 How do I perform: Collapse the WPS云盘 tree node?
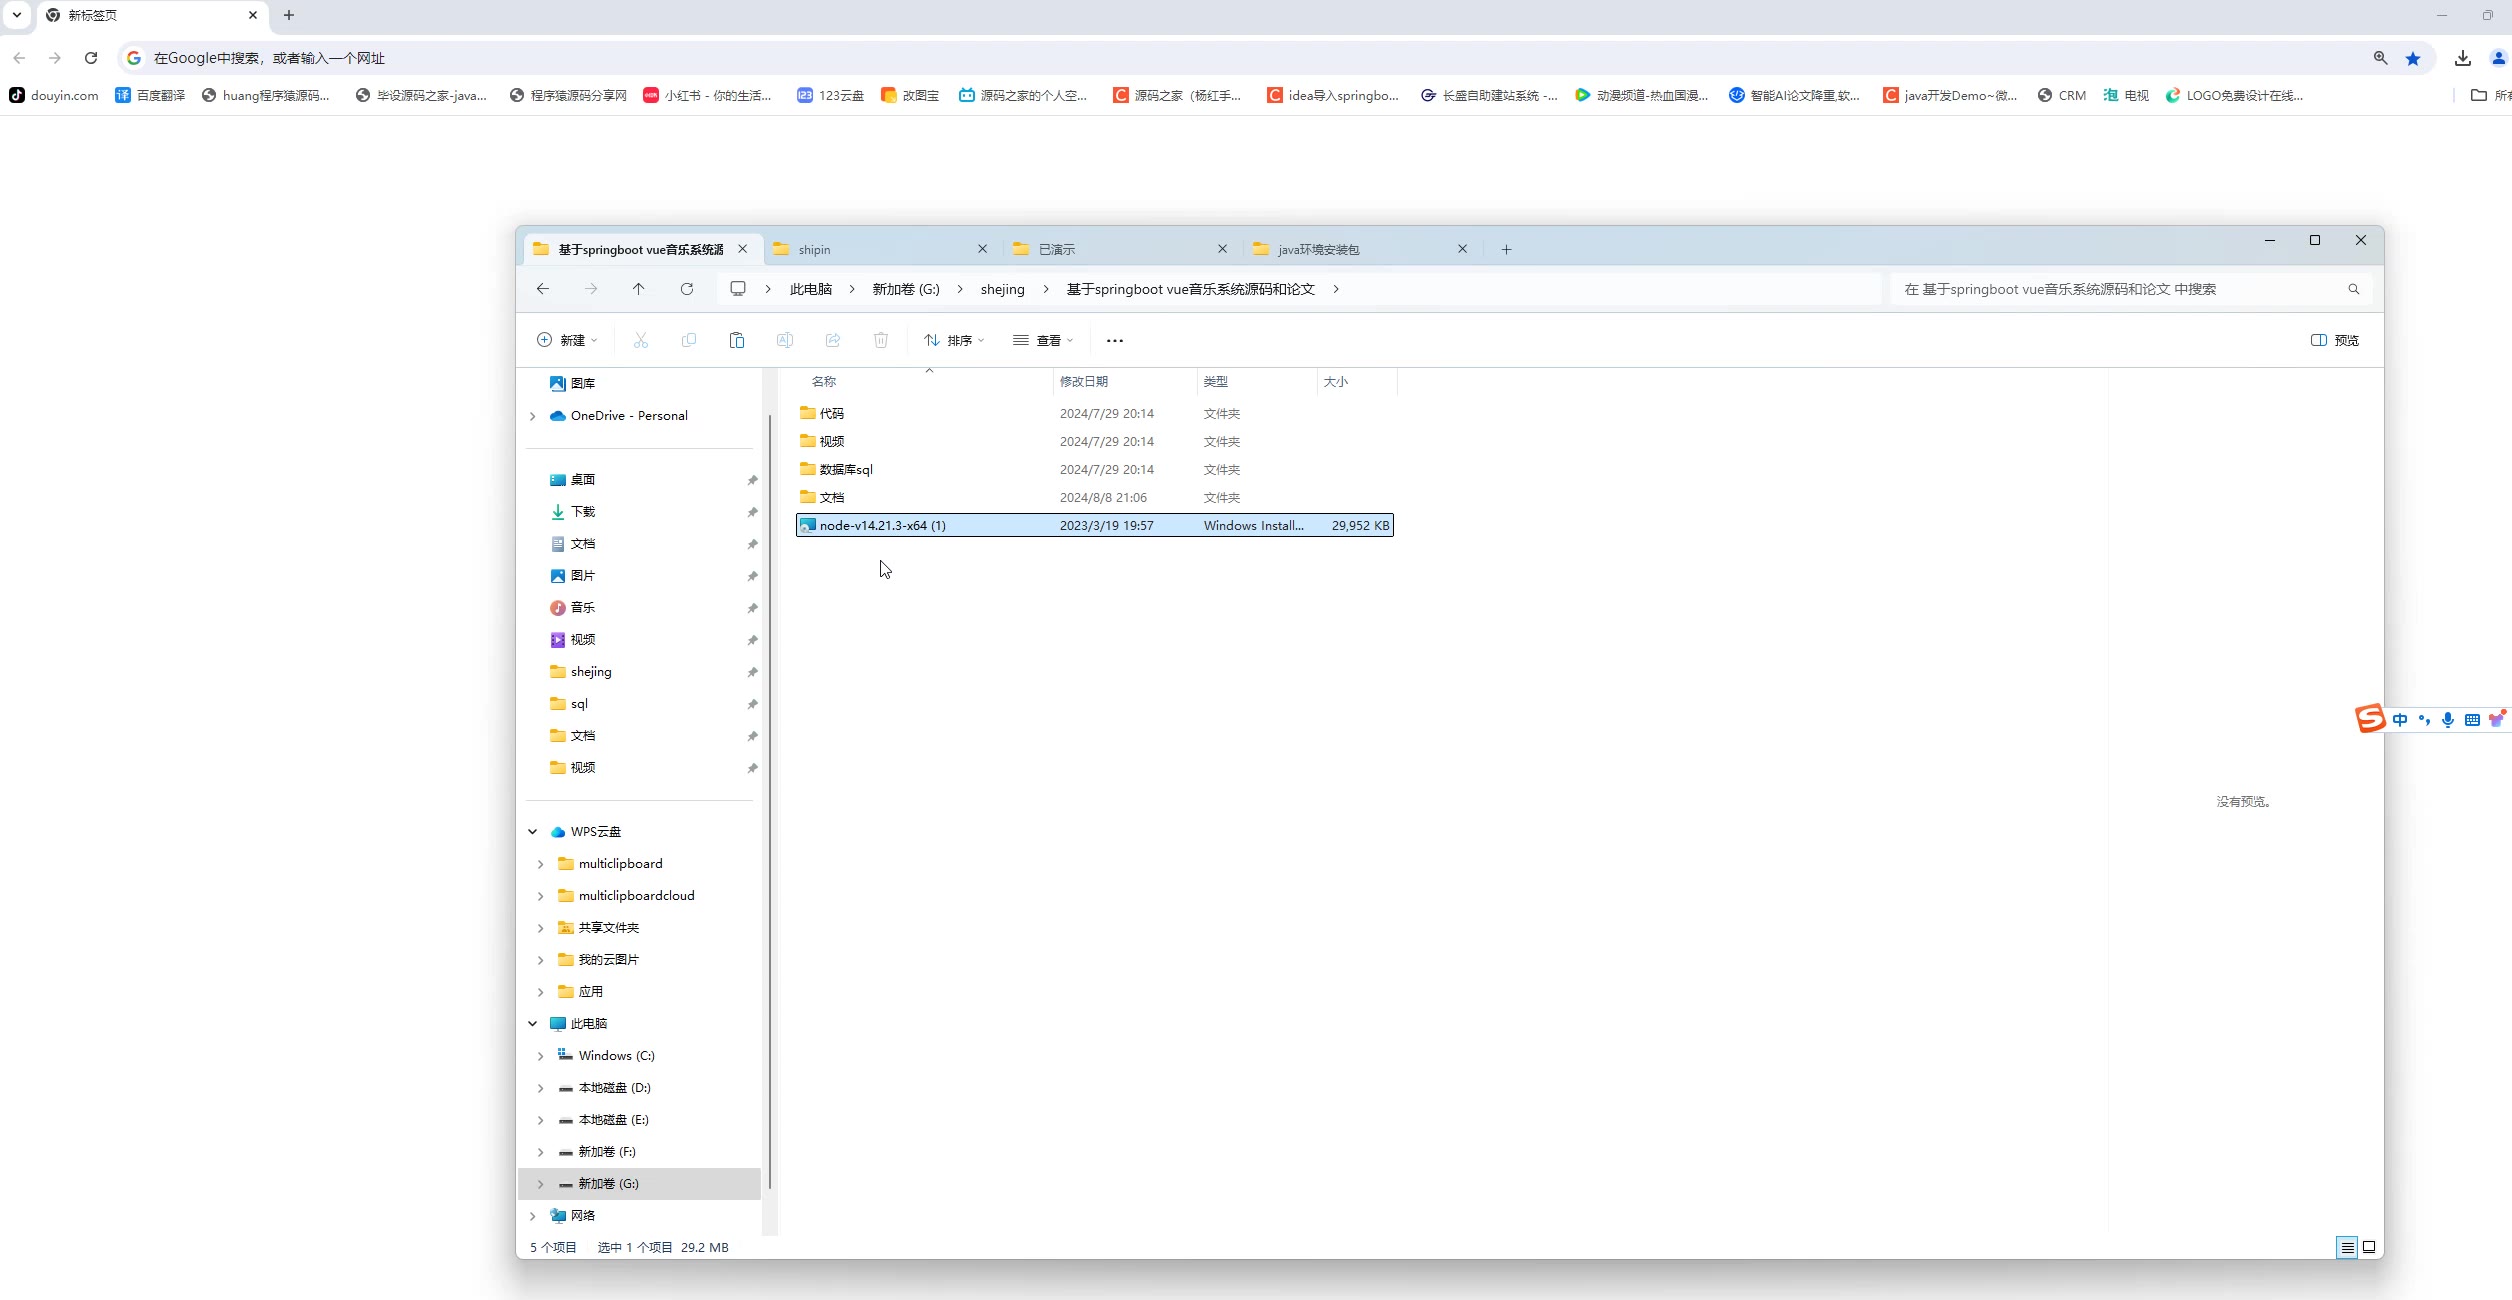point(533,832)
